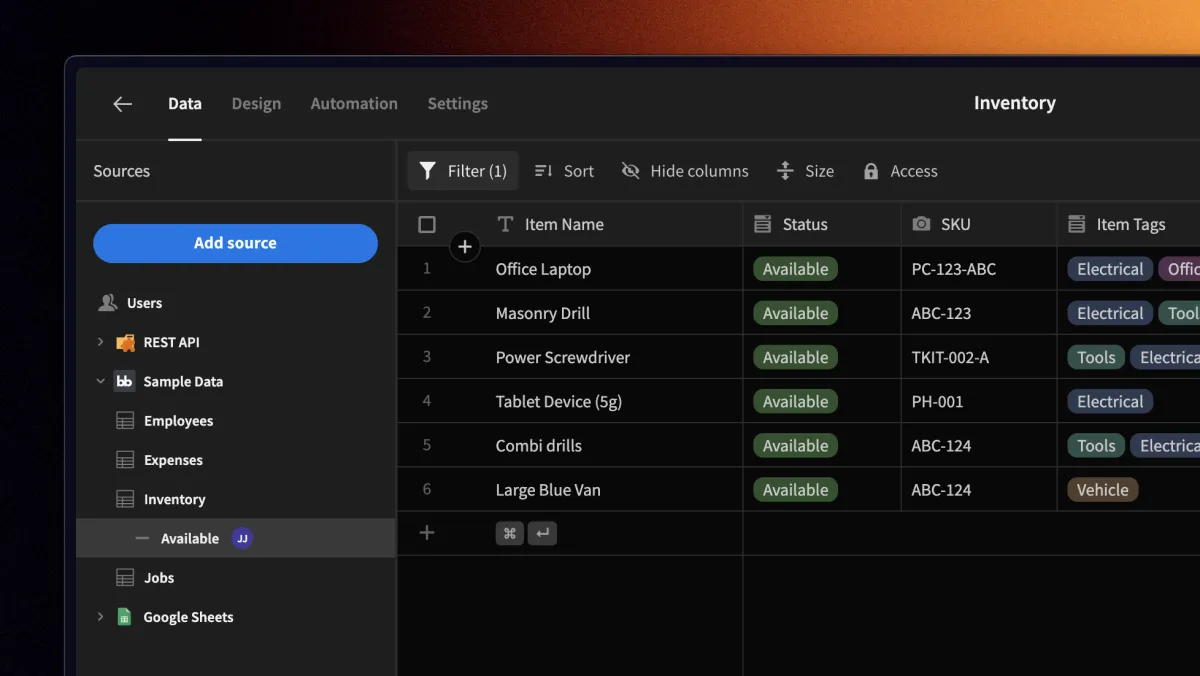Select the Available view
1200x676 pixels.
[236, 538]
